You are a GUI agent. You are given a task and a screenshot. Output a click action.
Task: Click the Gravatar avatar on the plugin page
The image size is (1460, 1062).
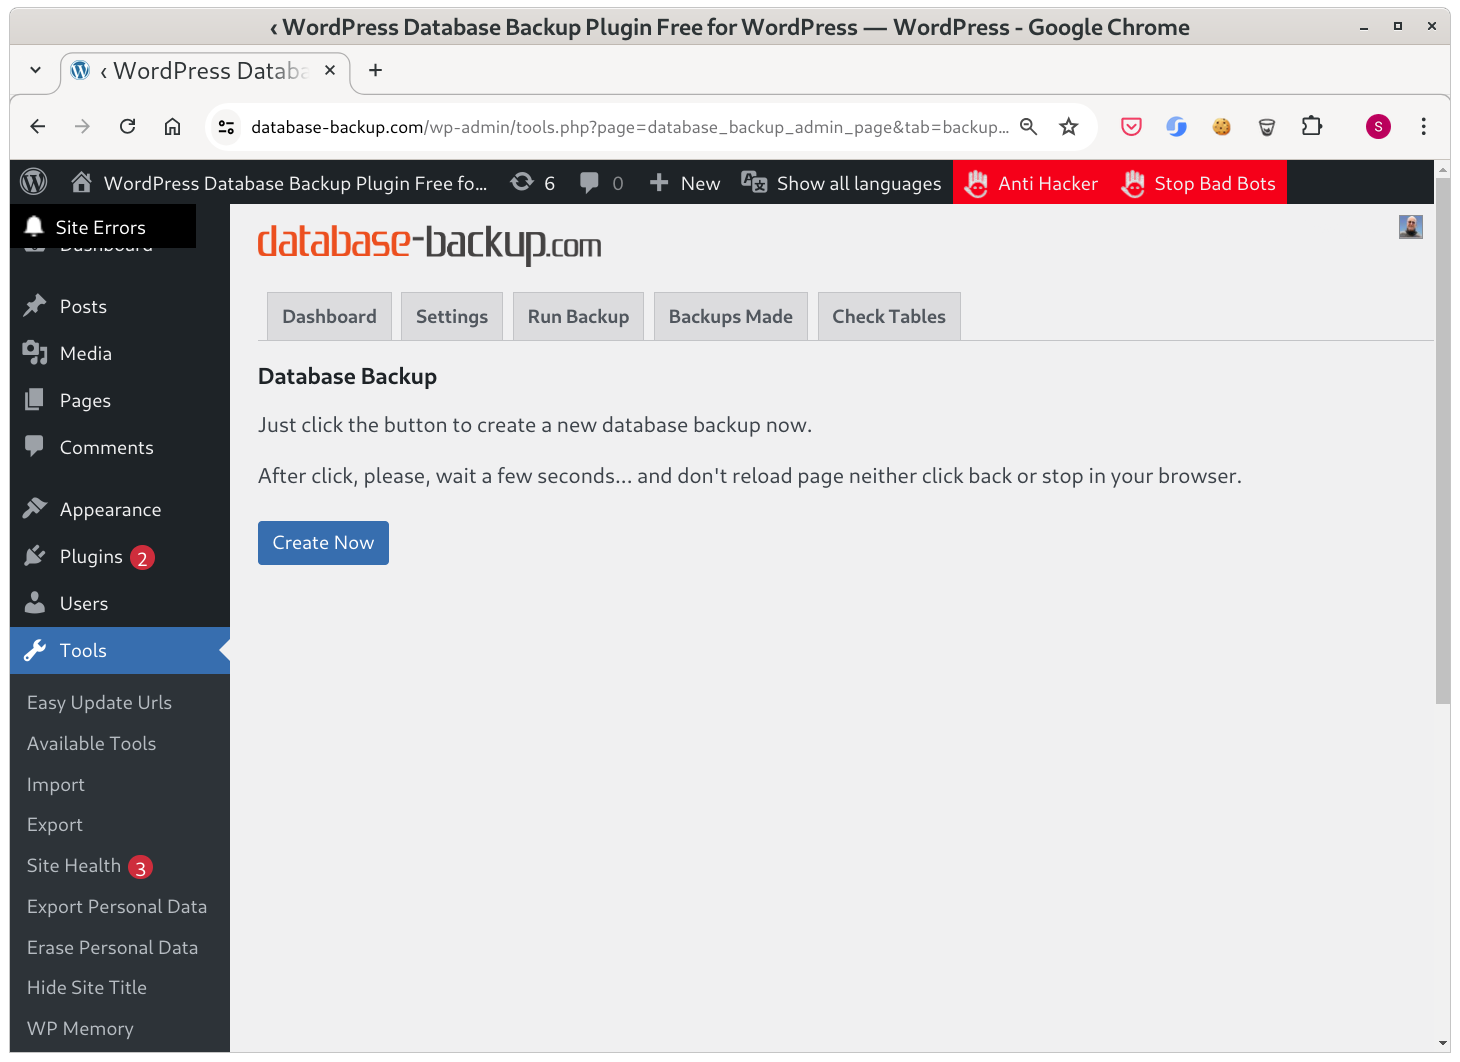point(1410,227)
